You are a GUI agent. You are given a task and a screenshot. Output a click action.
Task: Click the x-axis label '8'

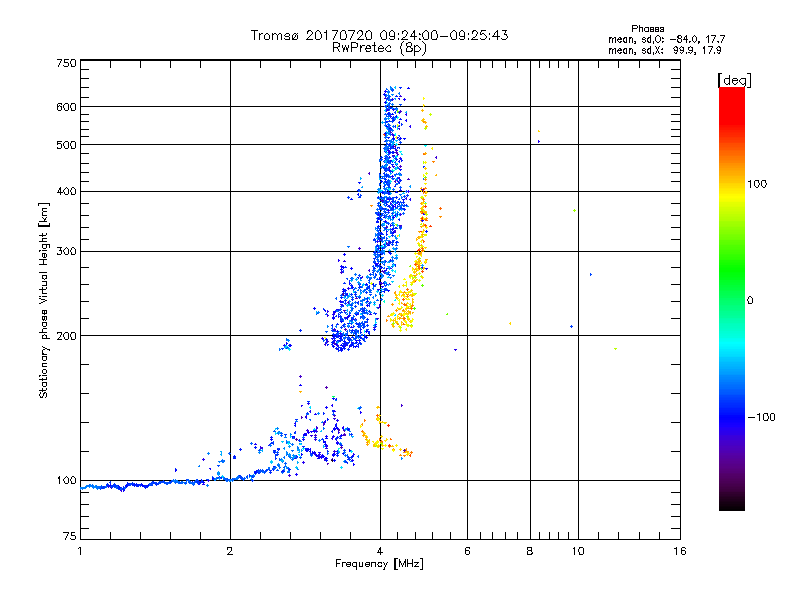[530, 551]
